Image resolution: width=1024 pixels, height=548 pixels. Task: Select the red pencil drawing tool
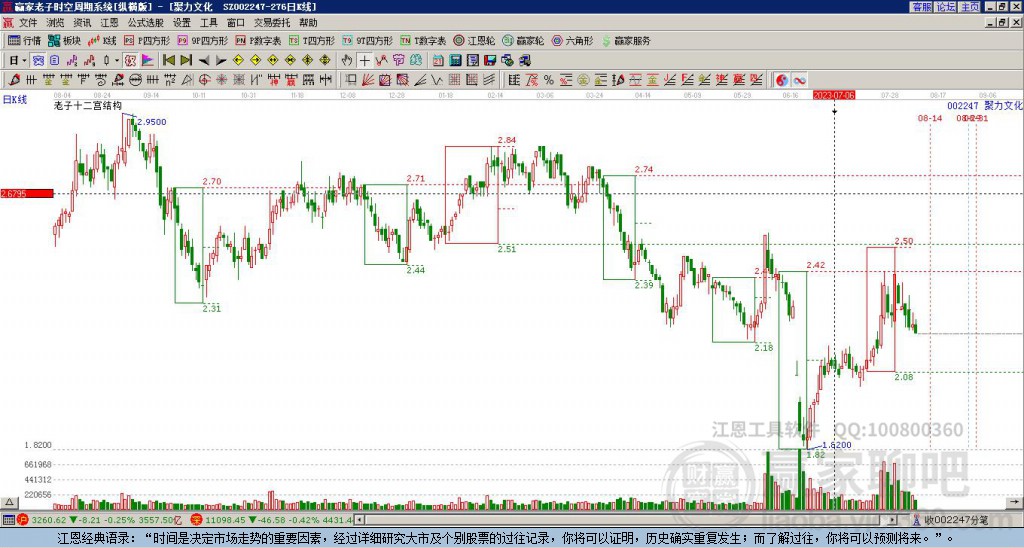(14, 80)
